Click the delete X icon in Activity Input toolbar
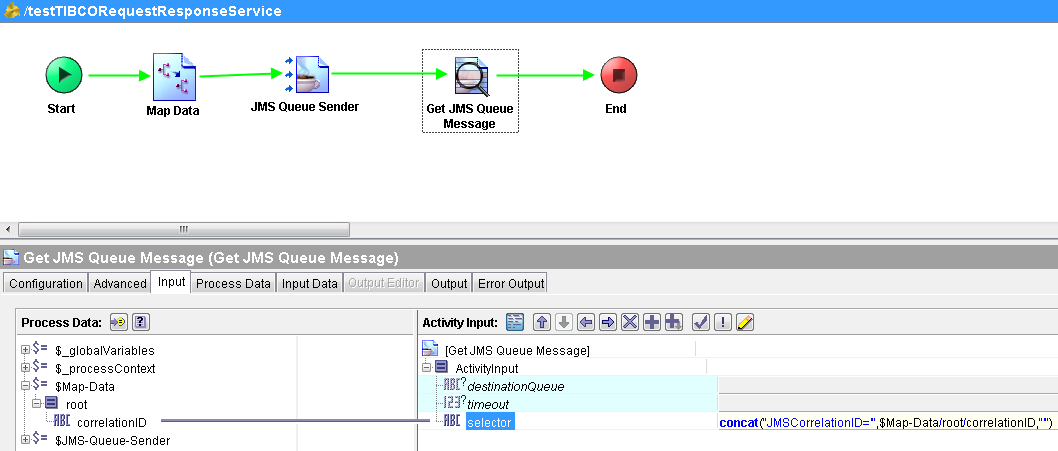This screenshot has height=451, width=1058. [630, 322]
